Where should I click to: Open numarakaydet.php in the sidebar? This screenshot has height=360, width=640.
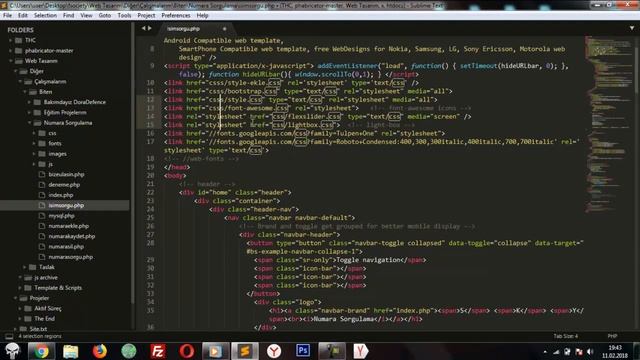(71, 236)
